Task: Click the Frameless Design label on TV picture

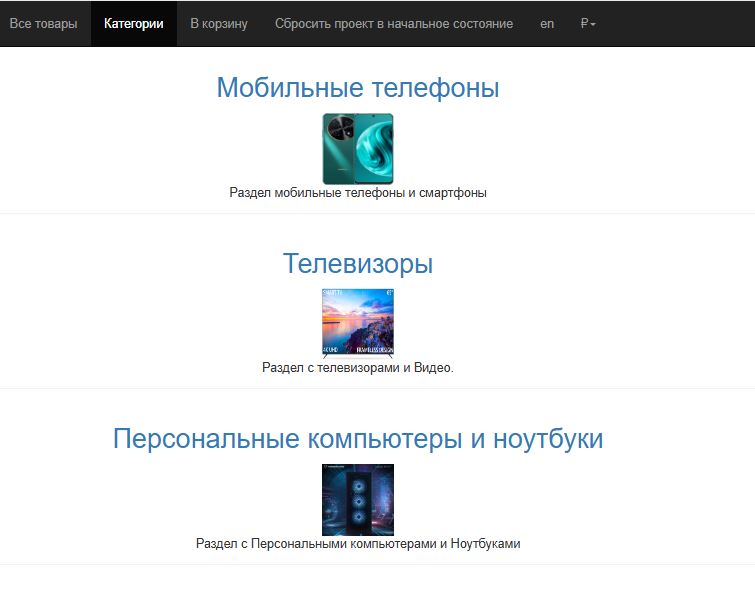Action: pyautogui.click(x=375, y=349)
